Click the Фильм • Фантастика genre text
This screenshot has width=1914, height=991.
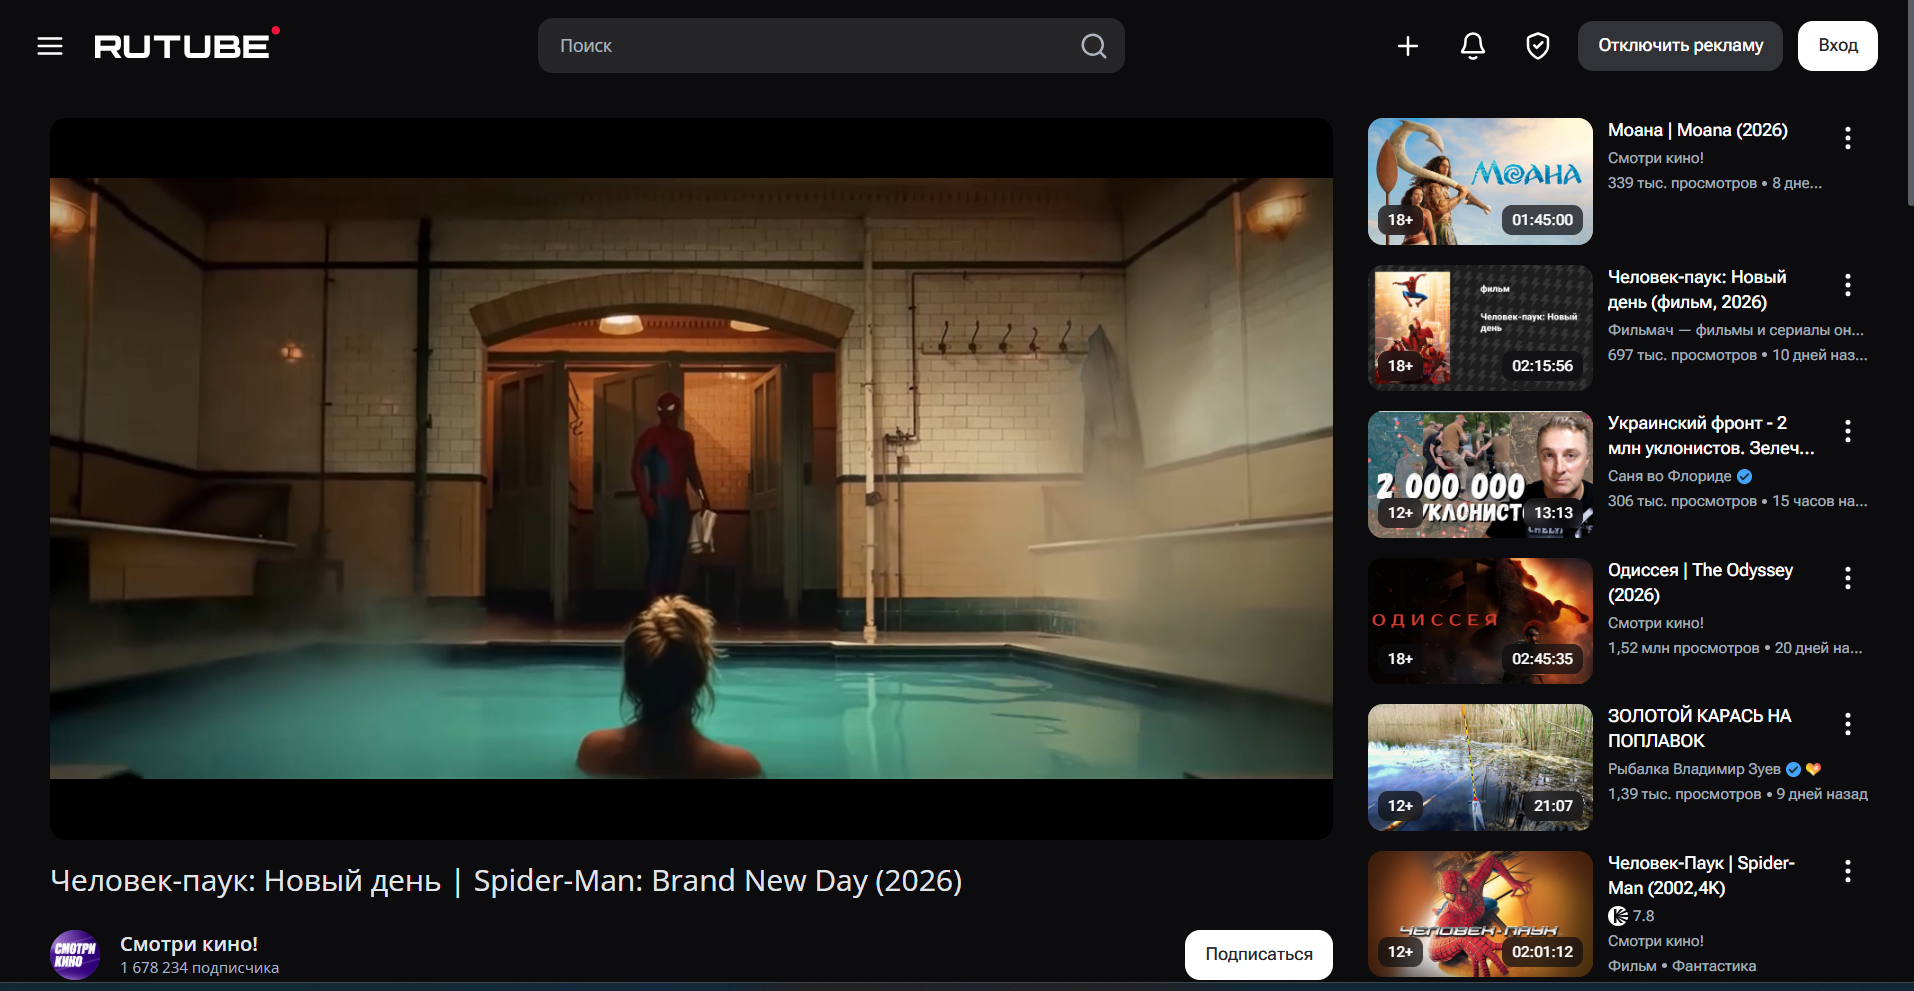[x=1682, y=966]
